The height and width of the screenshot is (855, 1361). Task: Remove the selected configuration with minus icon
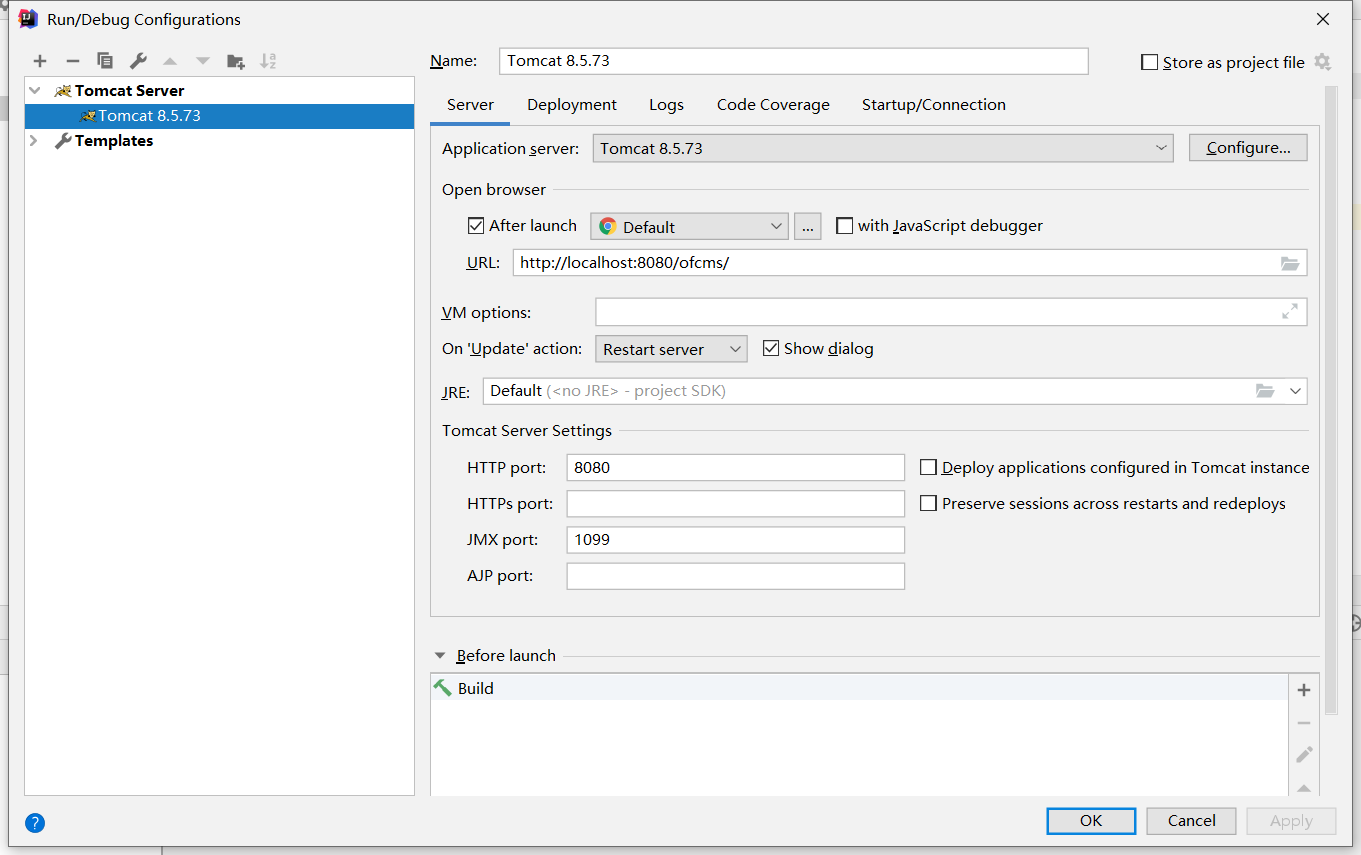click(72, 61)
